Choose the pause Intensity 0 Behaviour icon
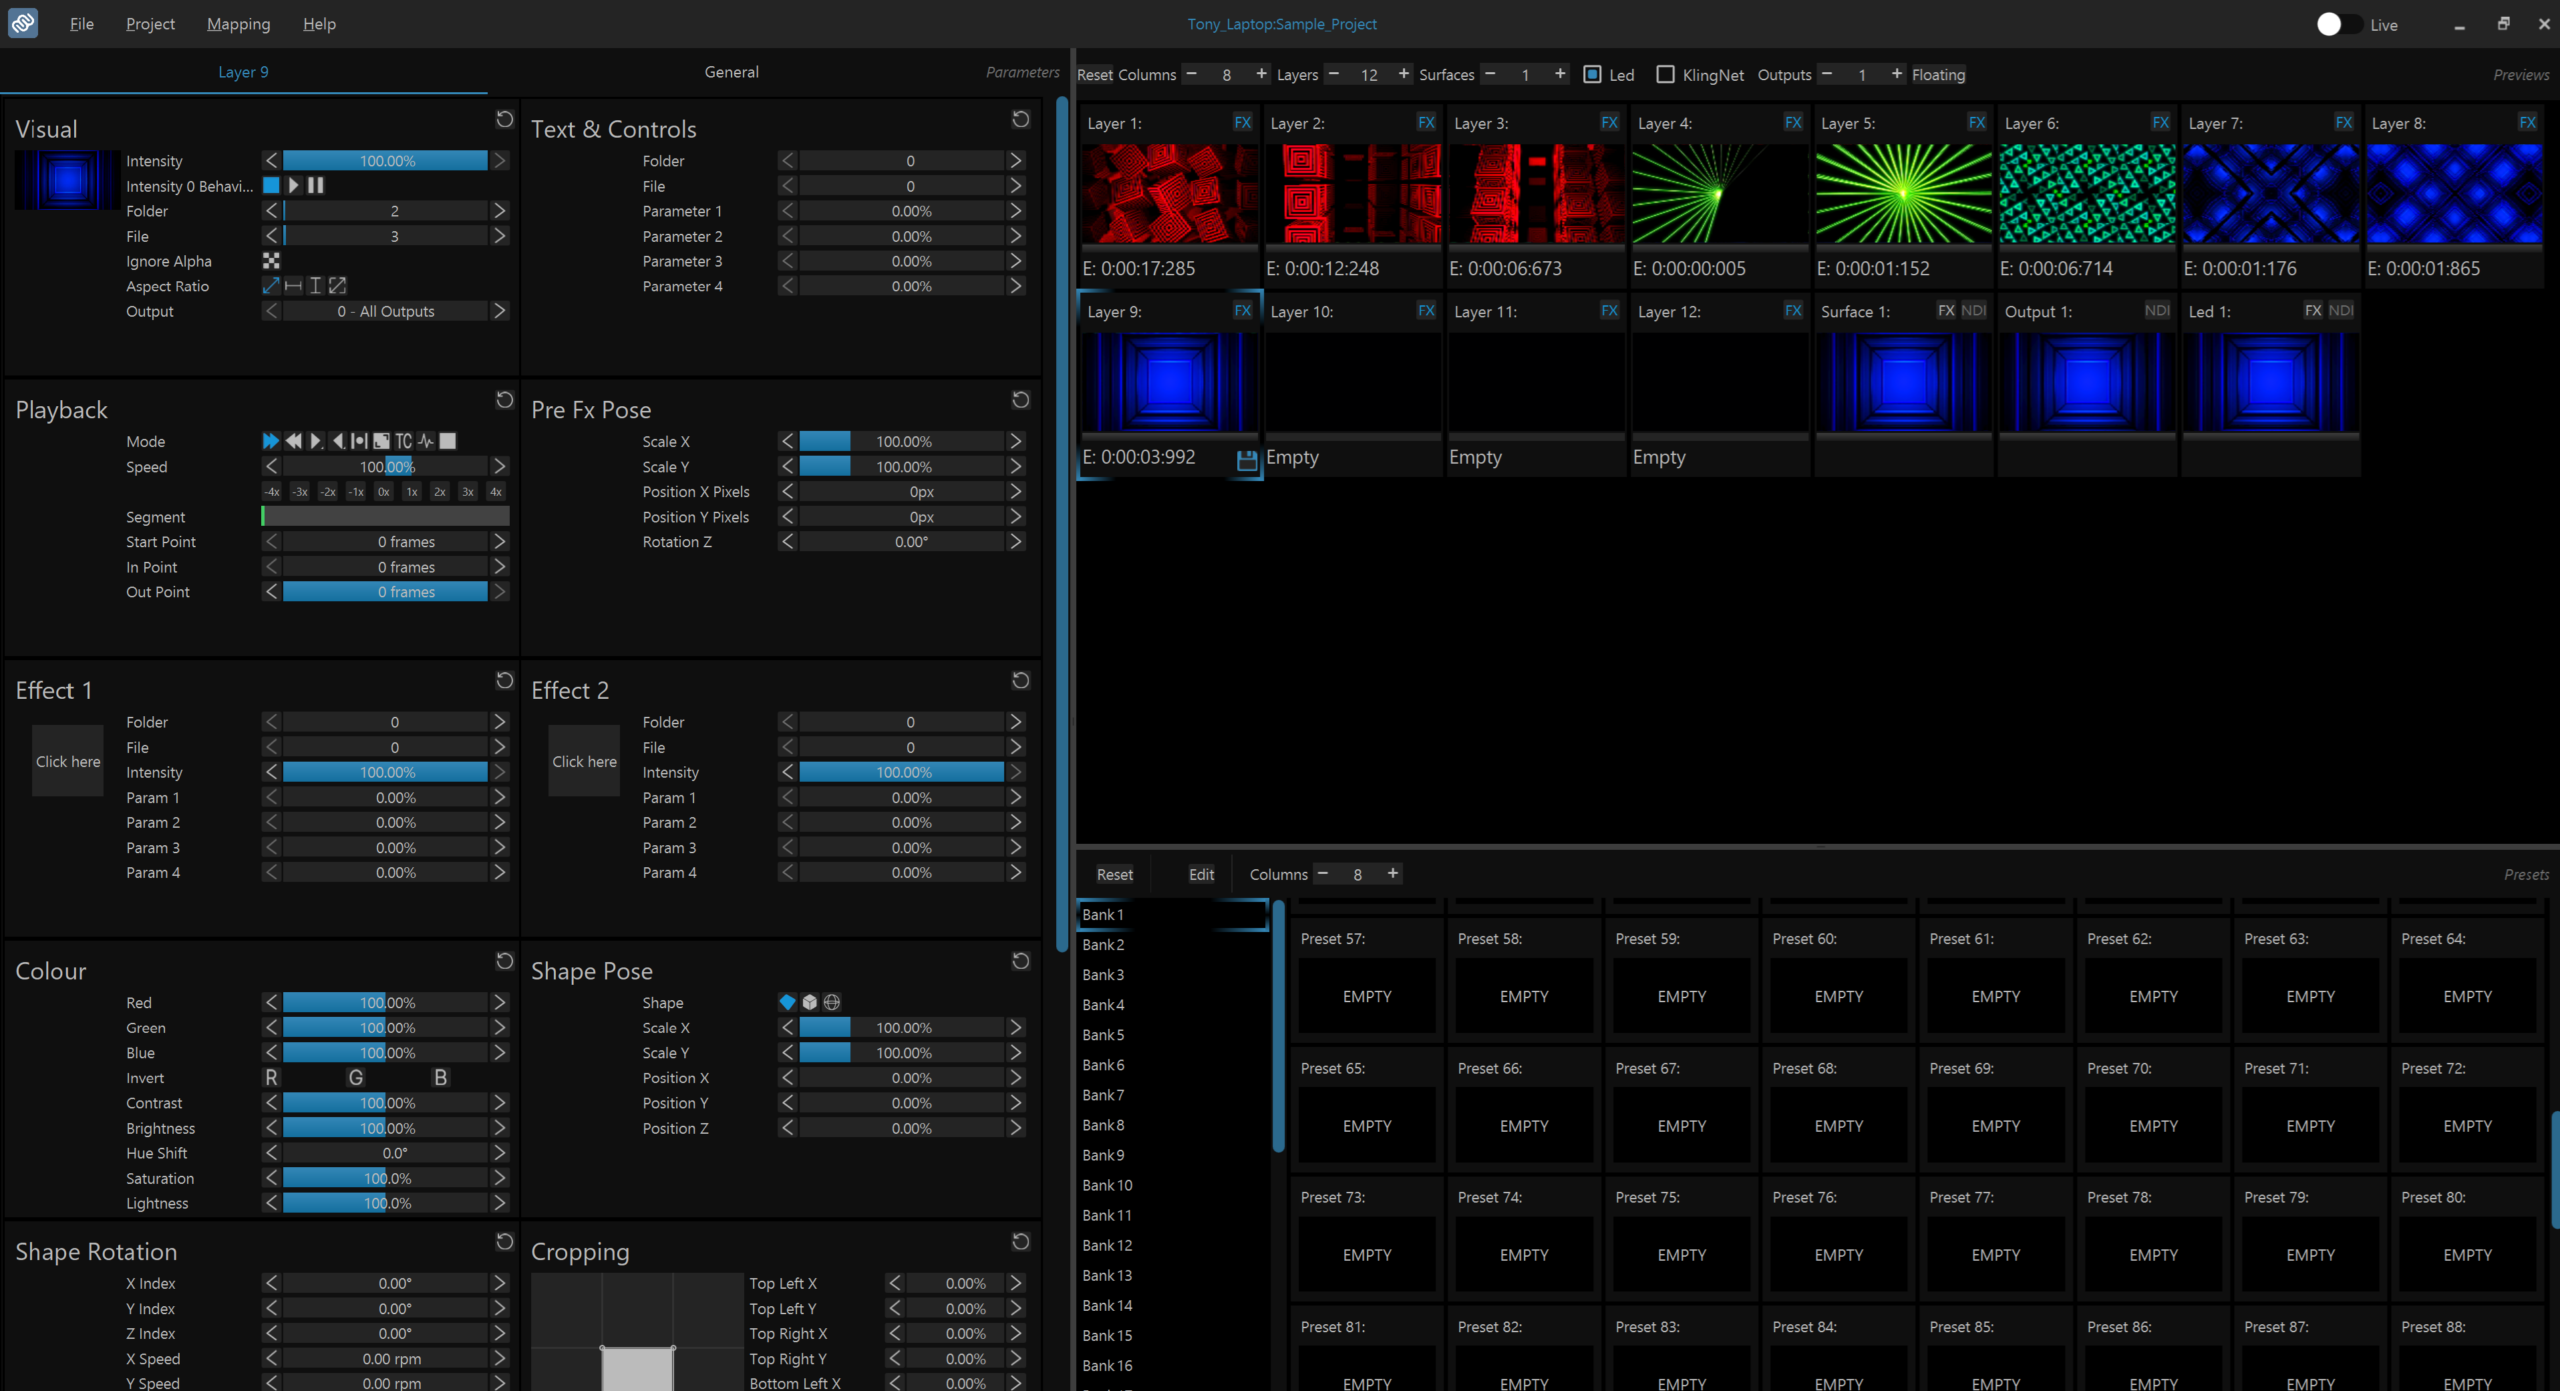 pyautogui.click(x=316, y=185)
